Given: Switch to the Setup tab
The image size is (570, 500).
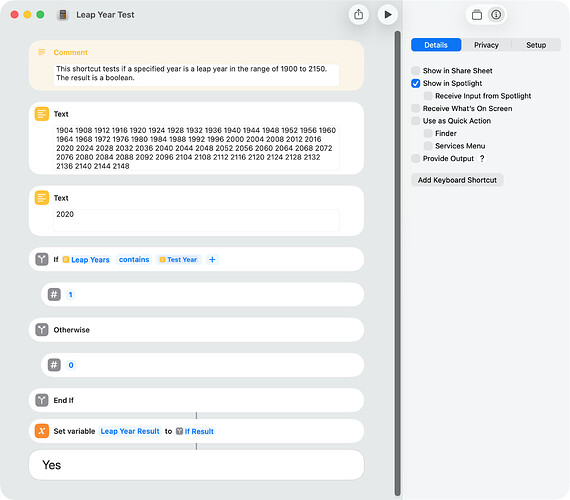Looking at the screenshot, I should tap(536, 45).
